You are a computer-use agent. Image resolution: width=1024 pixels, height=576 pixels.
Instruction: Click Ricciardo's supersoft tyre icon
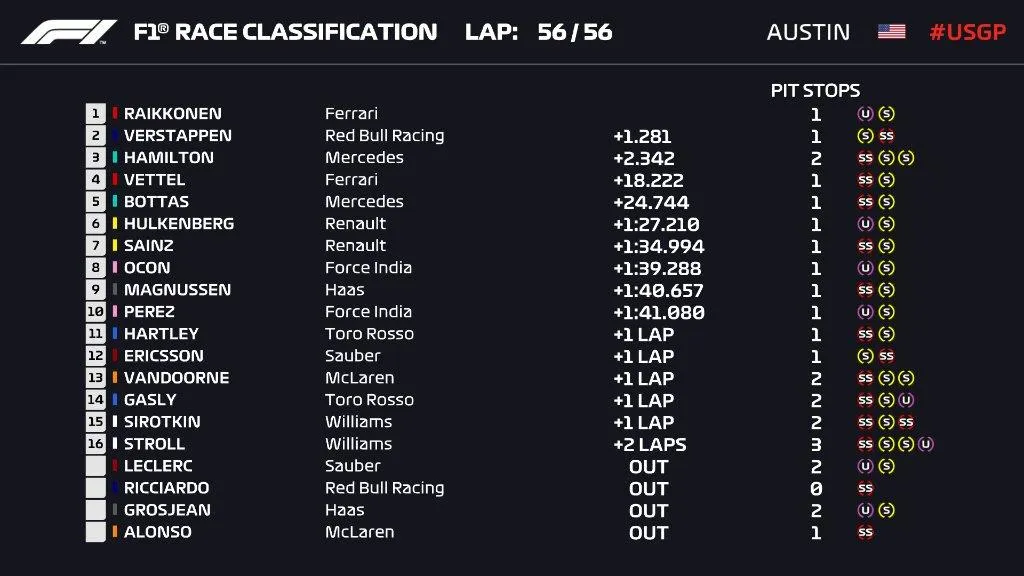[x=865, y=488]
